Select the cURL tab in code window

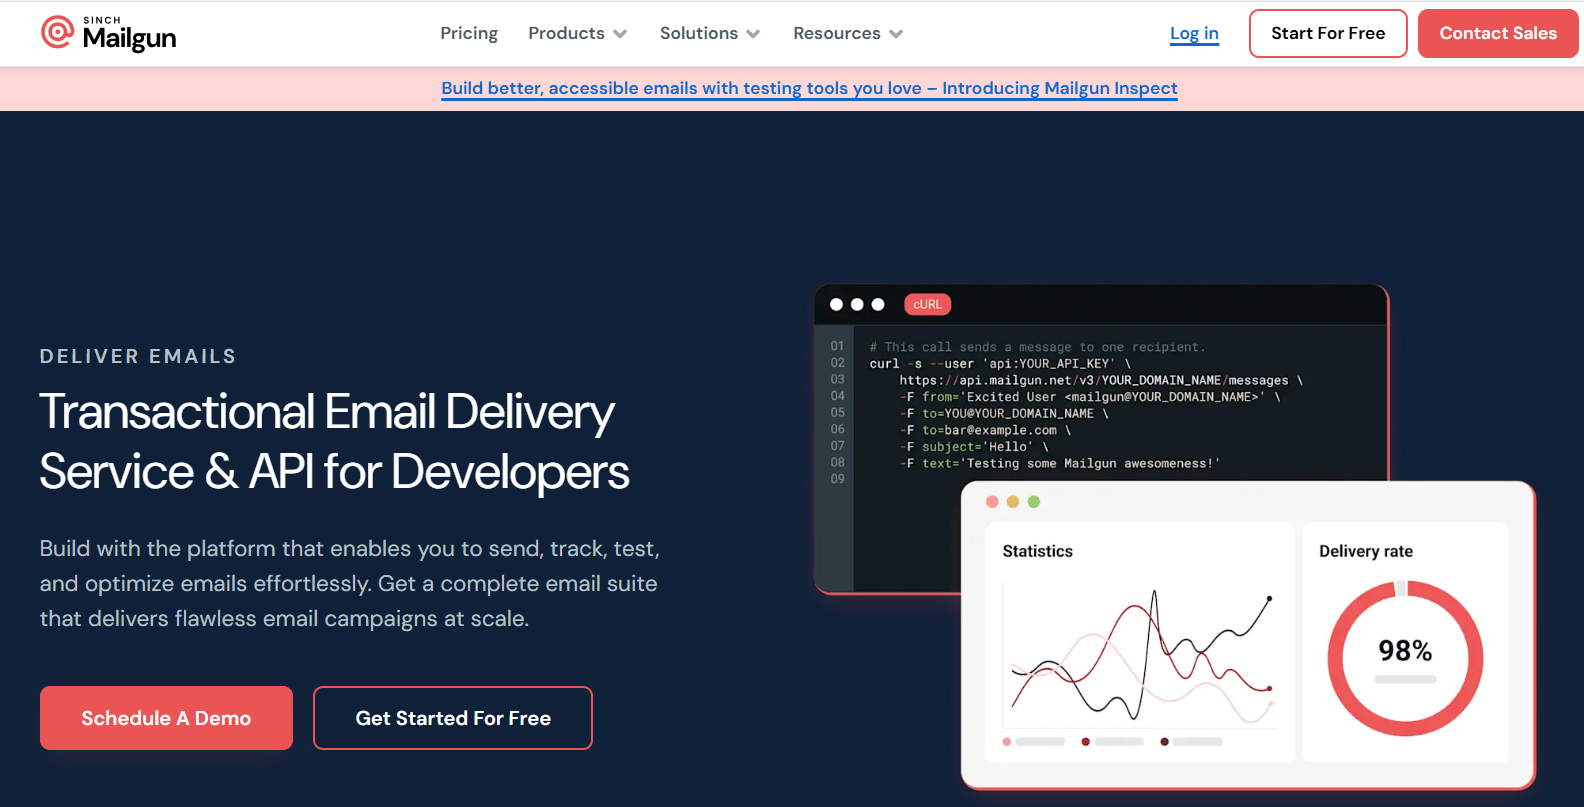click(x=927, y=304)
